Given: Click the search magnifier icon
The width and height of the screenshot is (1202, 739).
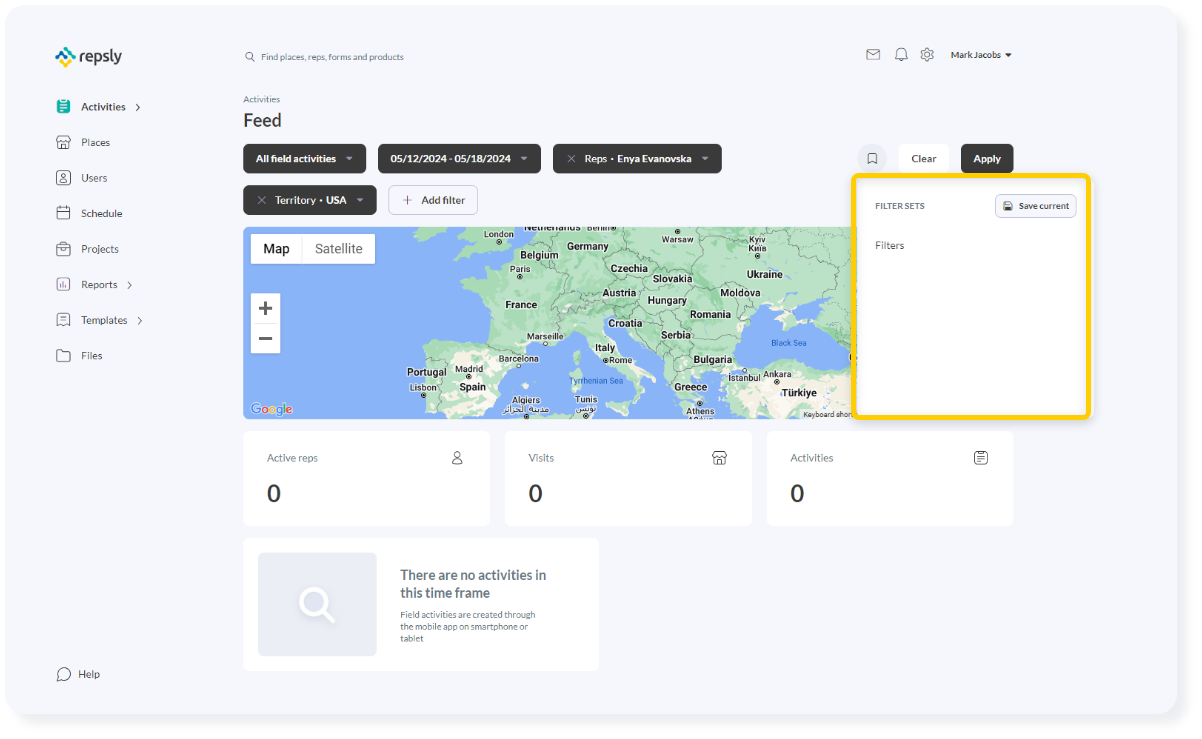Looking at the screenshot, I should [x=250, y=57].
